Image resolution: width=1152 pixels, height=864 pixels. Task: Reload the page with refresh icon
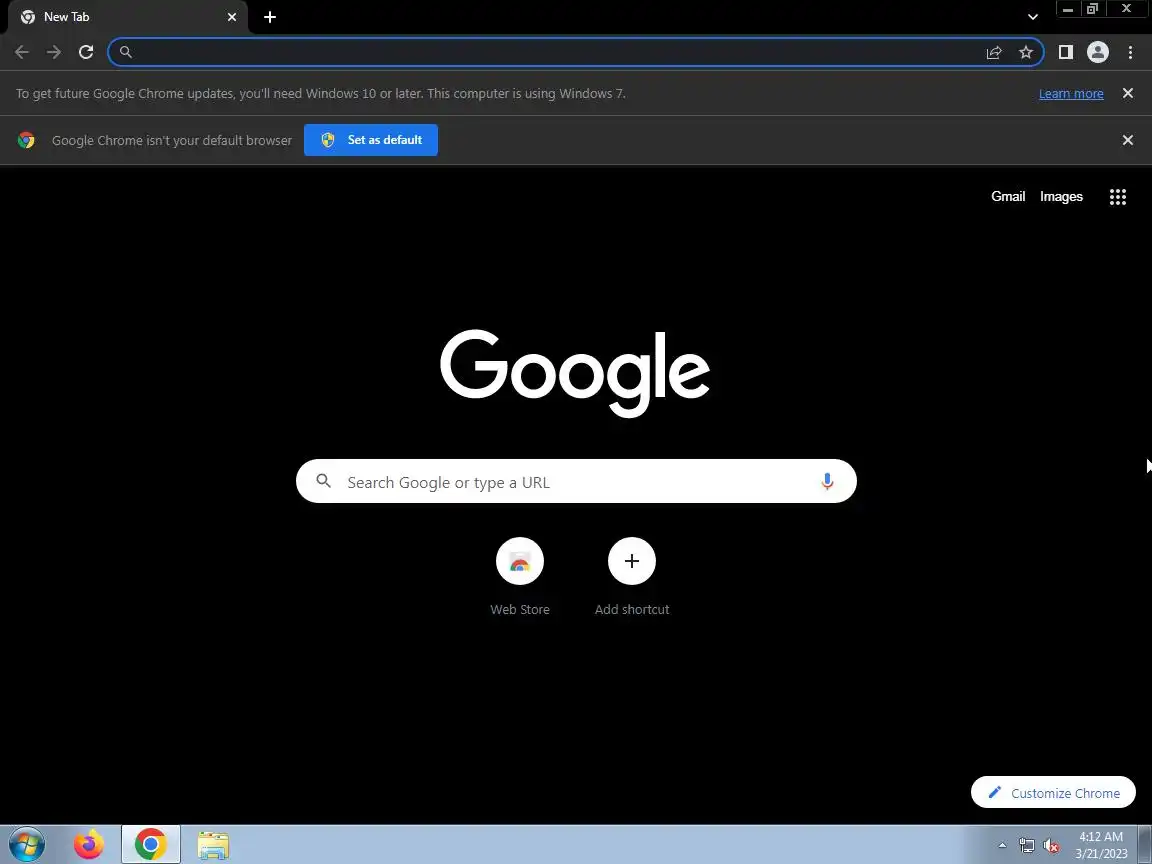[x=86, y=52]
